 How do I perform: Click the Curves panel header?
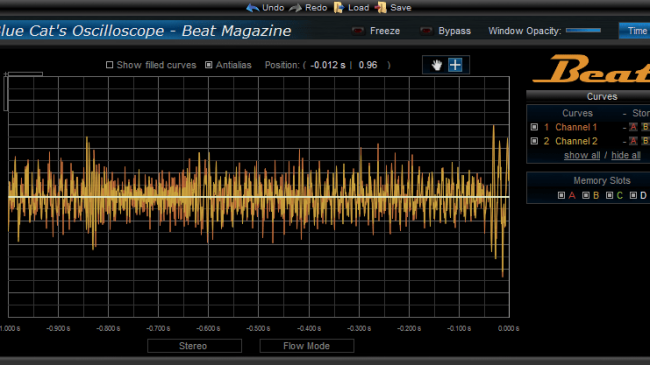coord(588,96)
